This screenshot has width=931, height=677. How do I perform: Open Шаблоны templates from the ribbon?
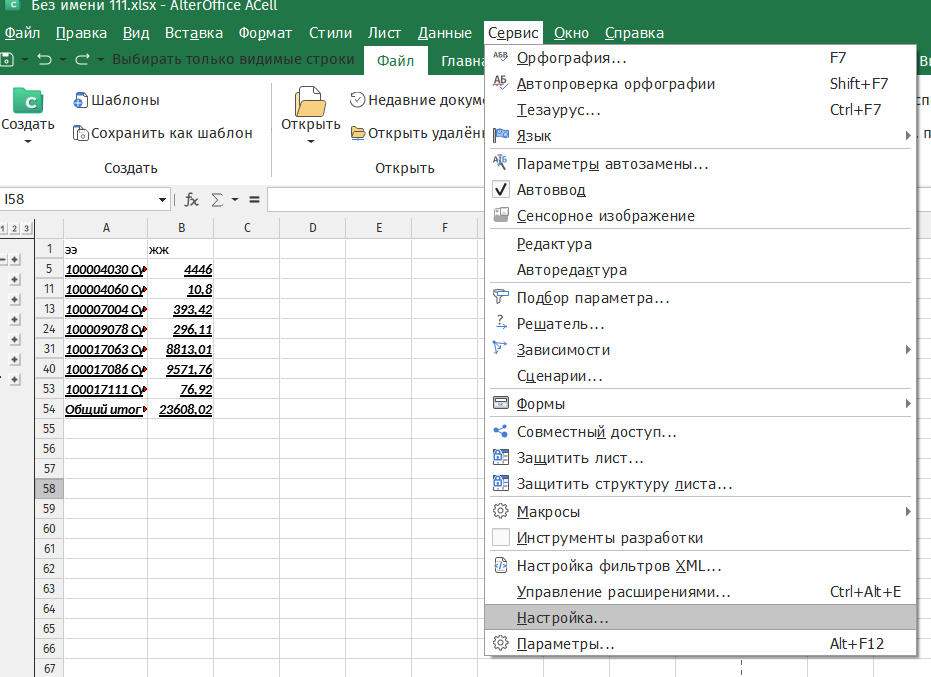click(x=116, y=100)
